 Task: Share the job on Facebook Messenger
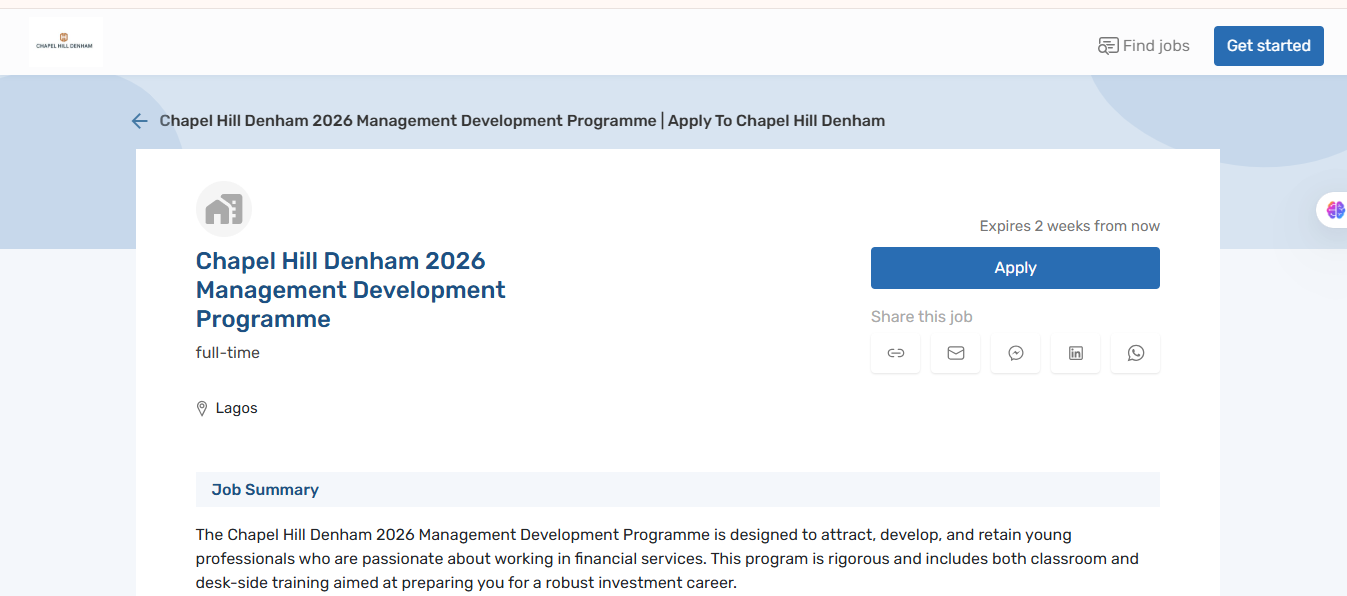[x=1015, y=352]
